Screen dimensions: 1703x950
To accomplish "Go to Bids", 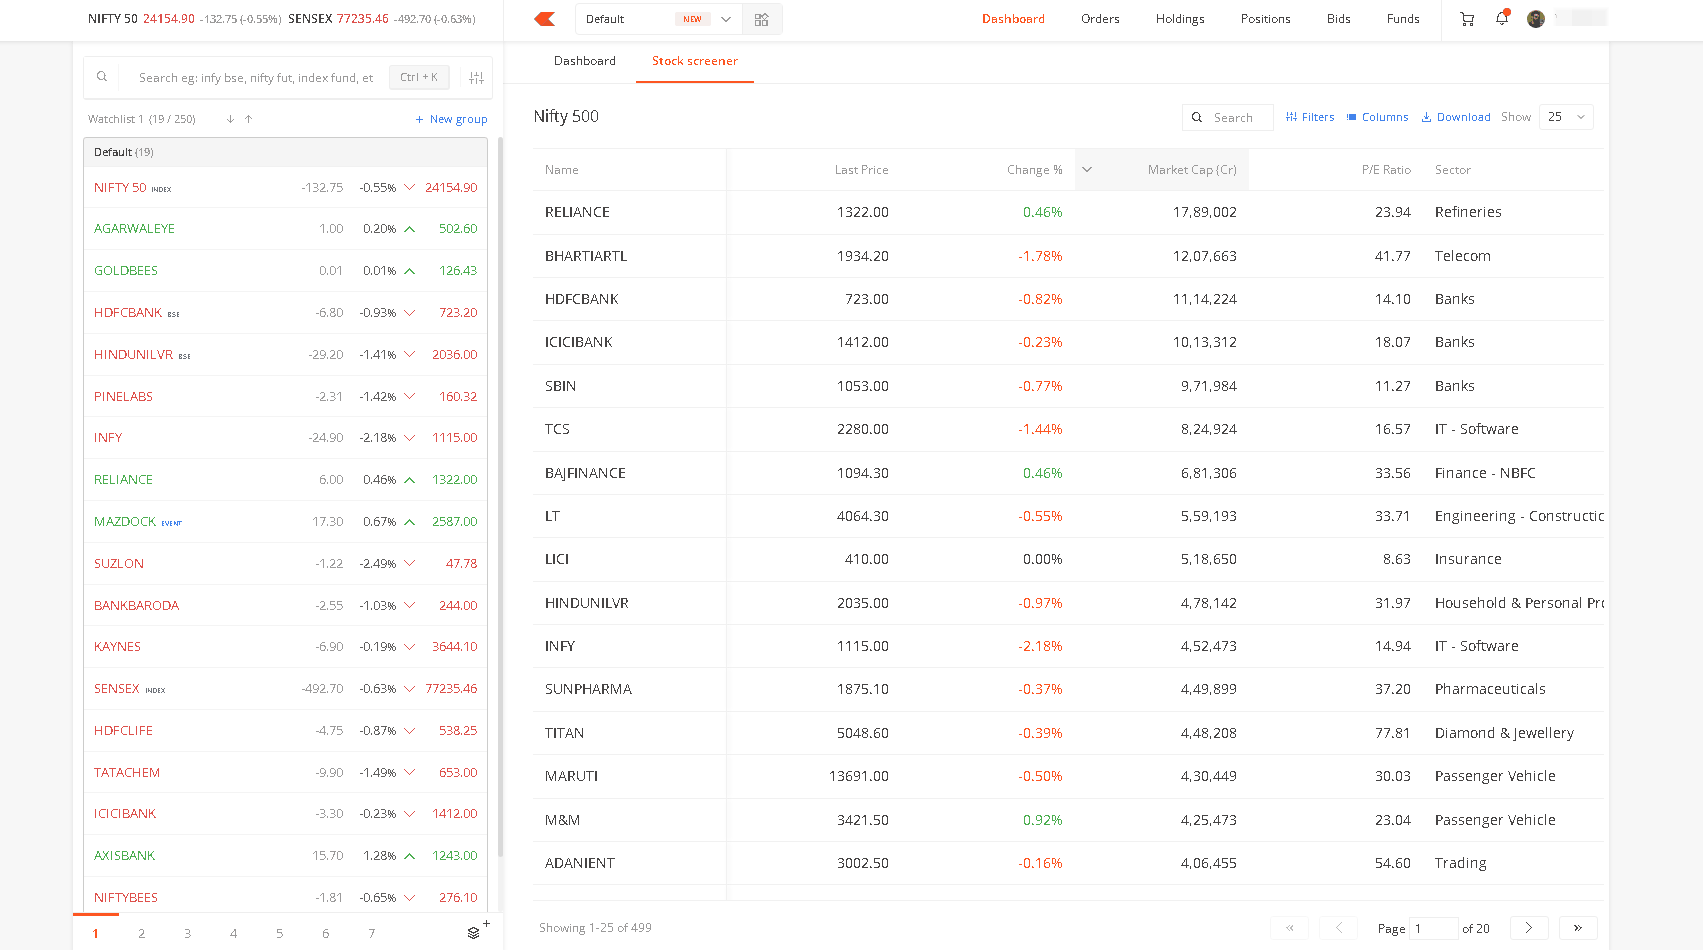I will 1339,19.
